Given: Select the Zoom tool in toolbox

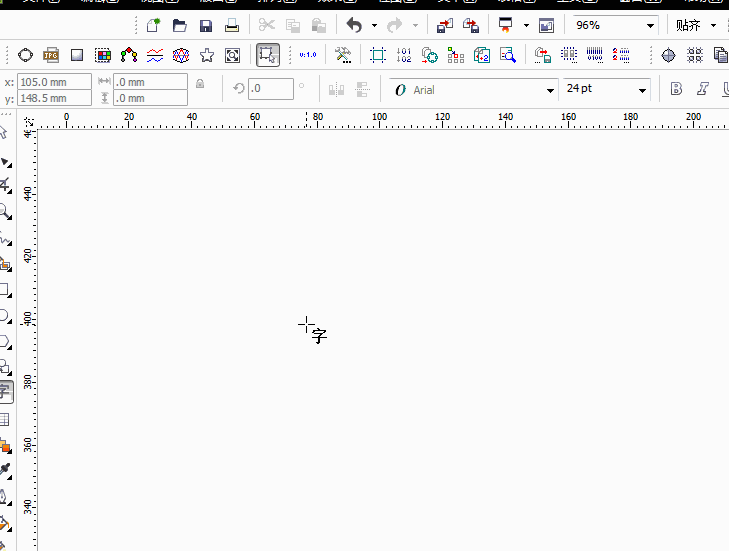Looking at the screenshot, I should tap(6, 212).
